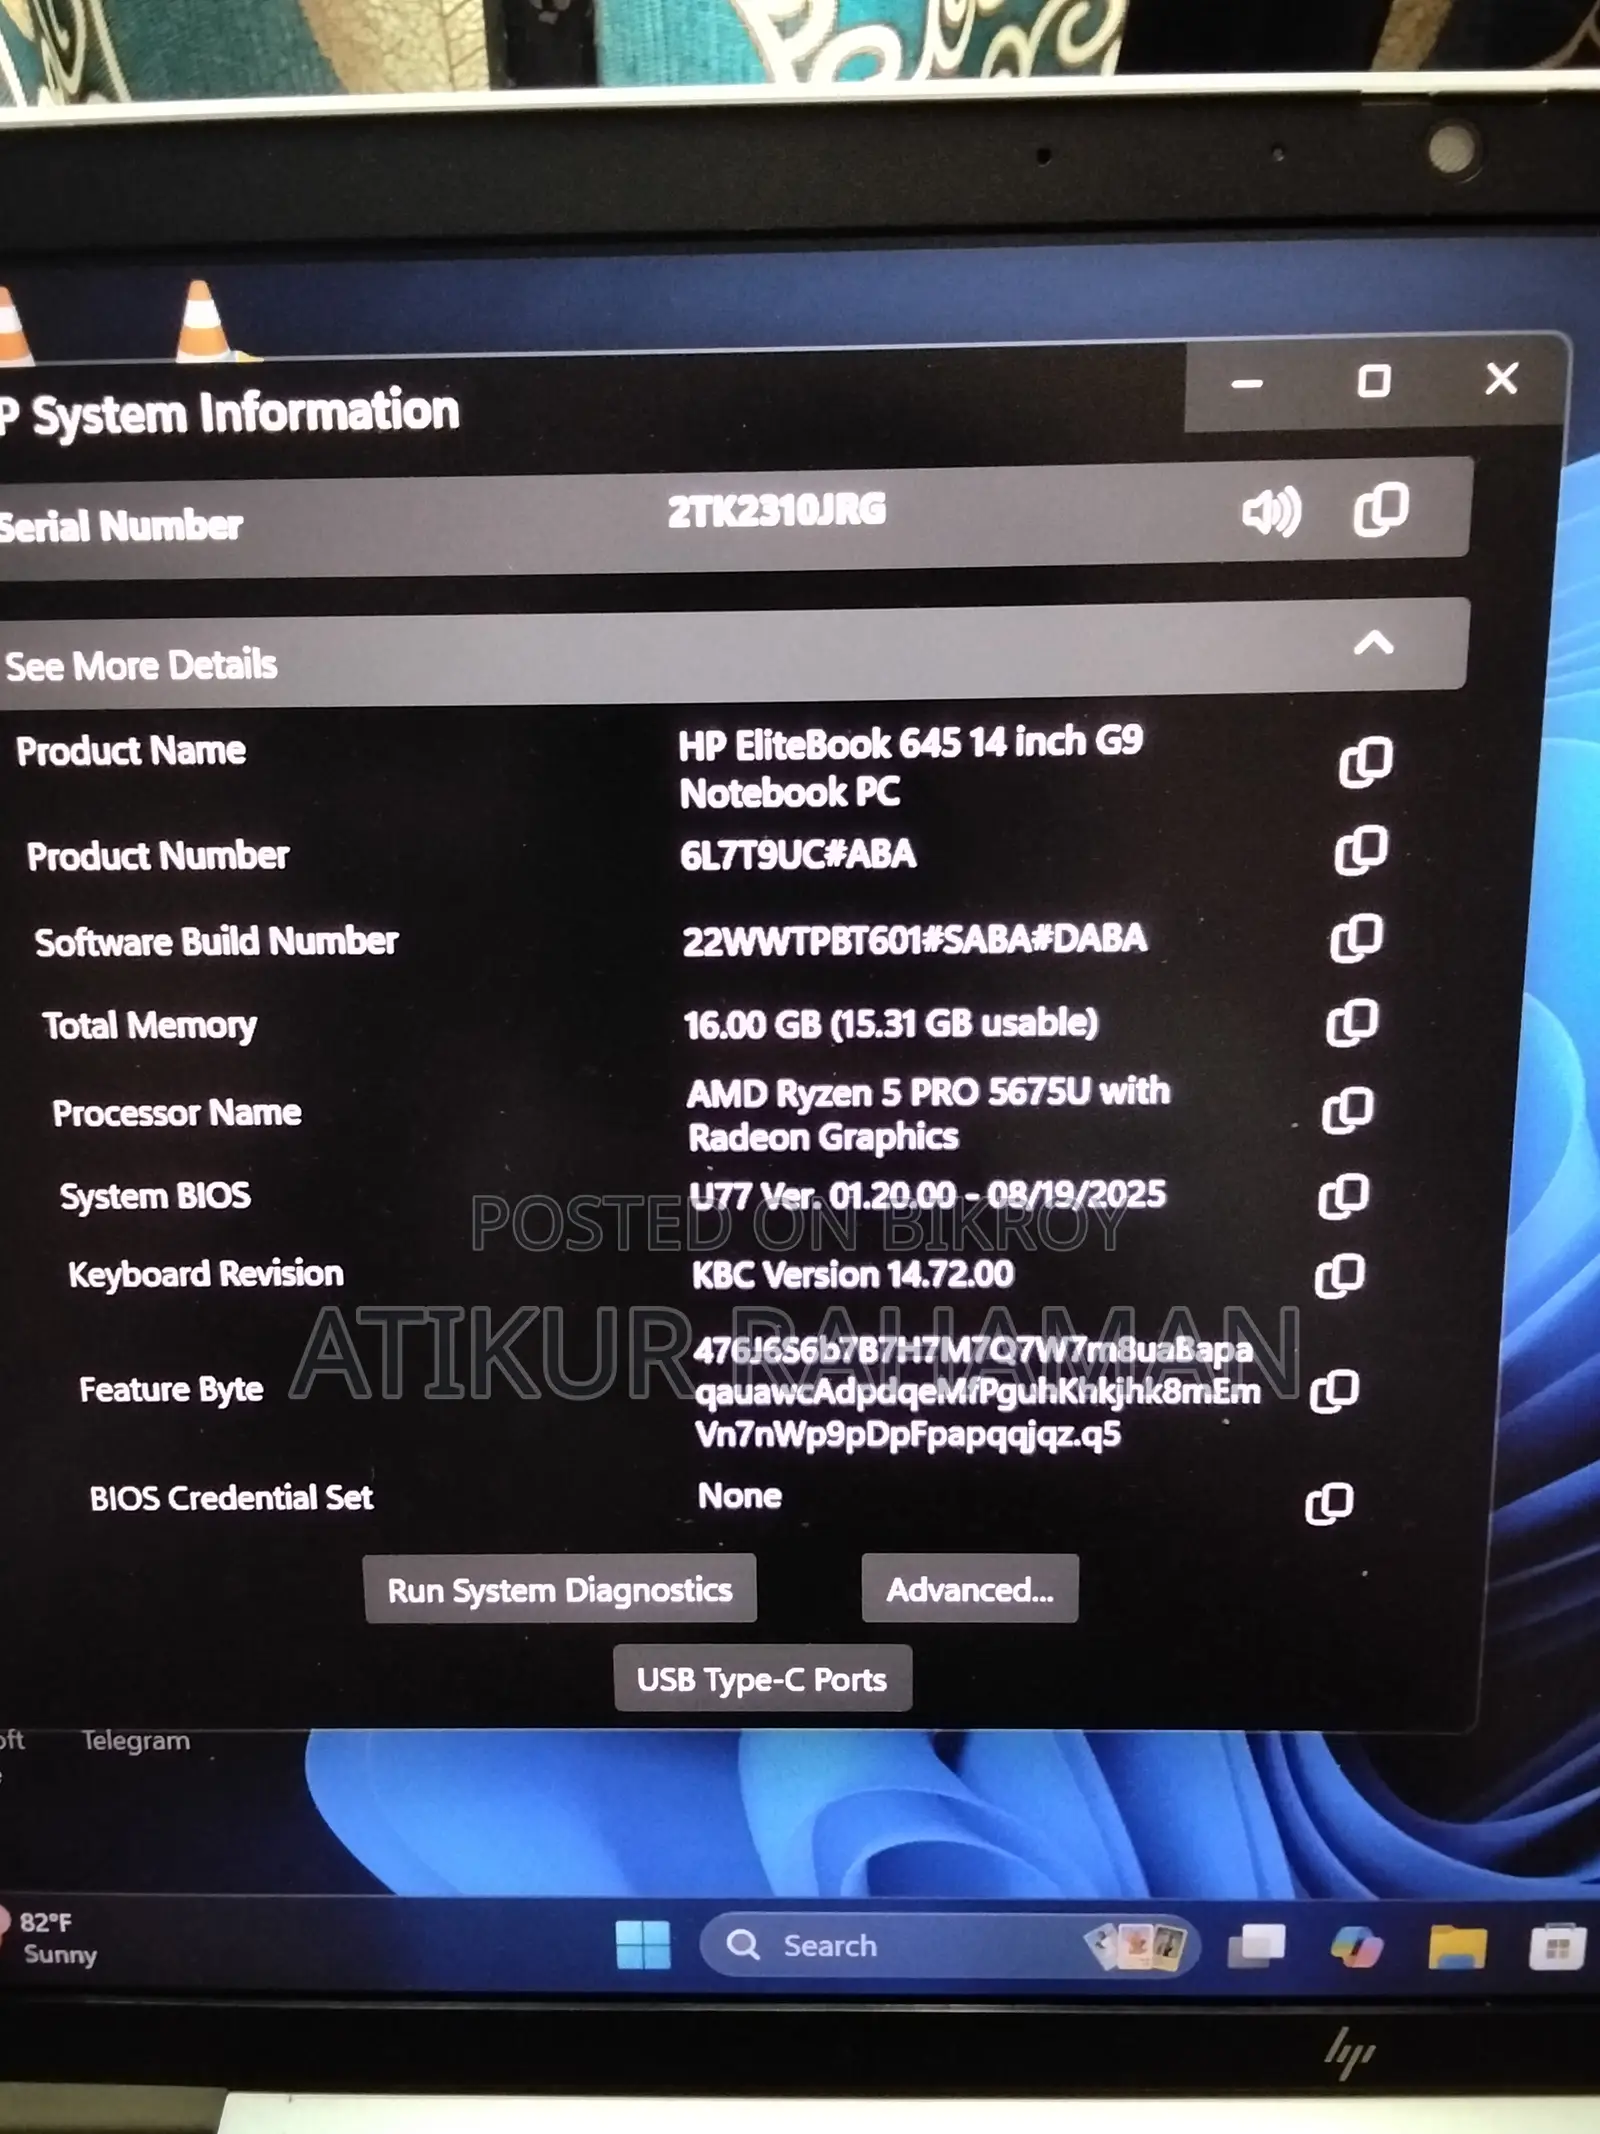Close the HP System Information window

pyautogui.click(x=1502, y=379)
